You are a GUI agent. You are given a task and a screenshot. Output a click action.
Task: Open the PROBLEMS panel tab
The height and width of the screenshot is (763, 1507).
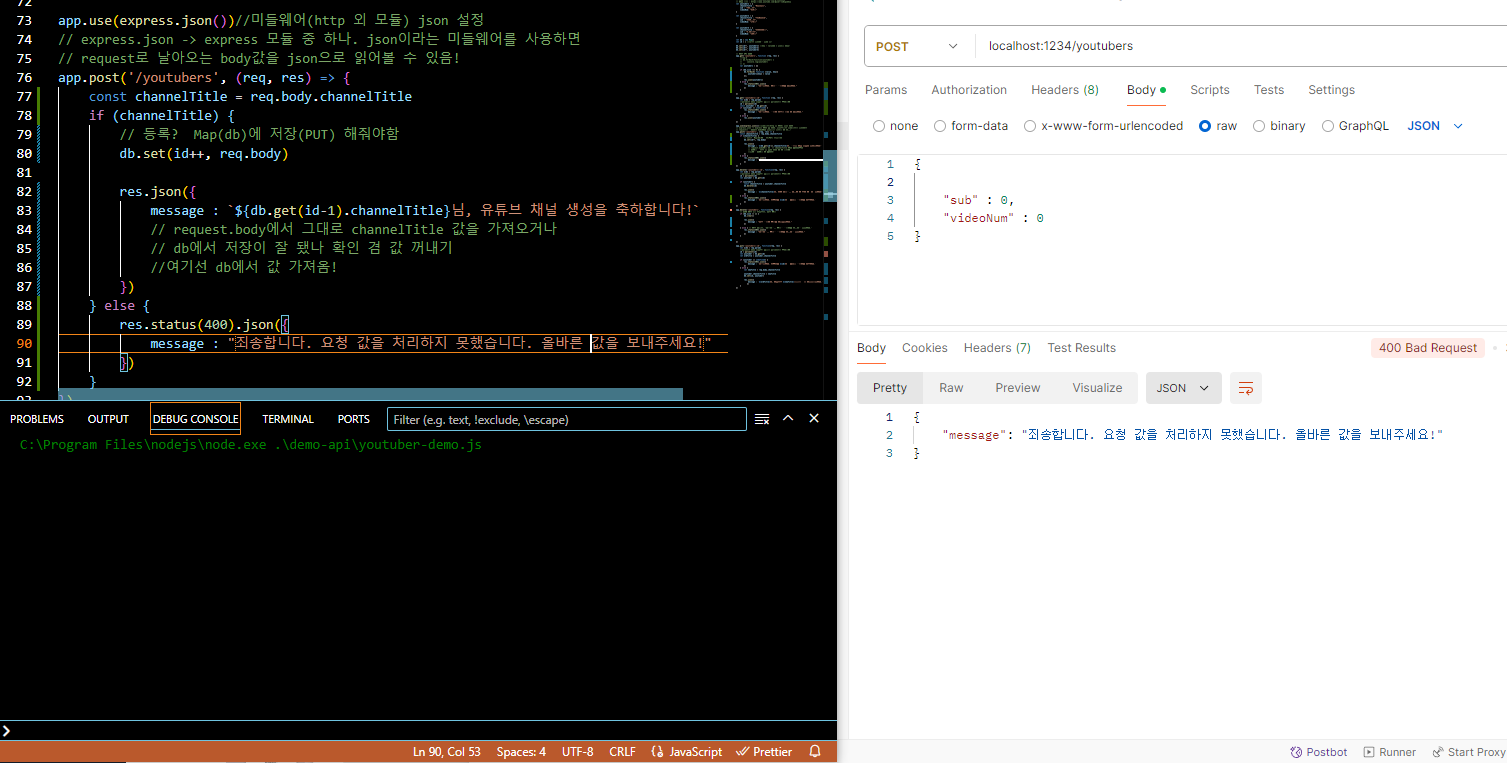pos(37,419)
